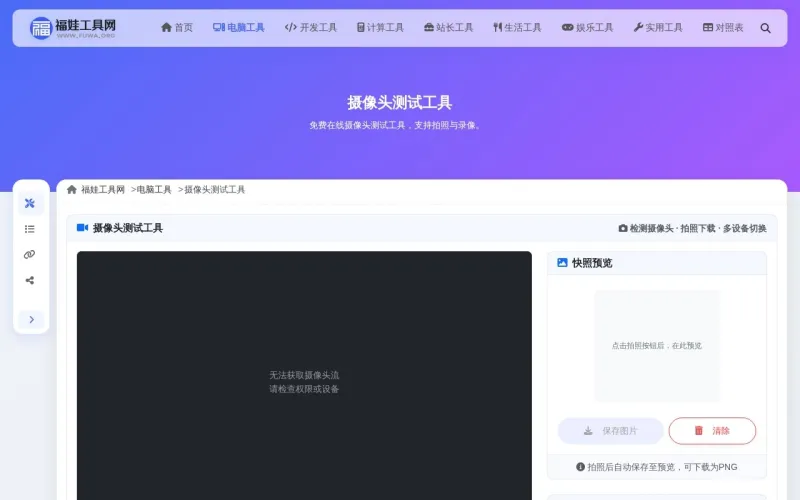Open the 娱乐工具 menu item
Viewport: 800px width, 500px height.
coord(587,28)
